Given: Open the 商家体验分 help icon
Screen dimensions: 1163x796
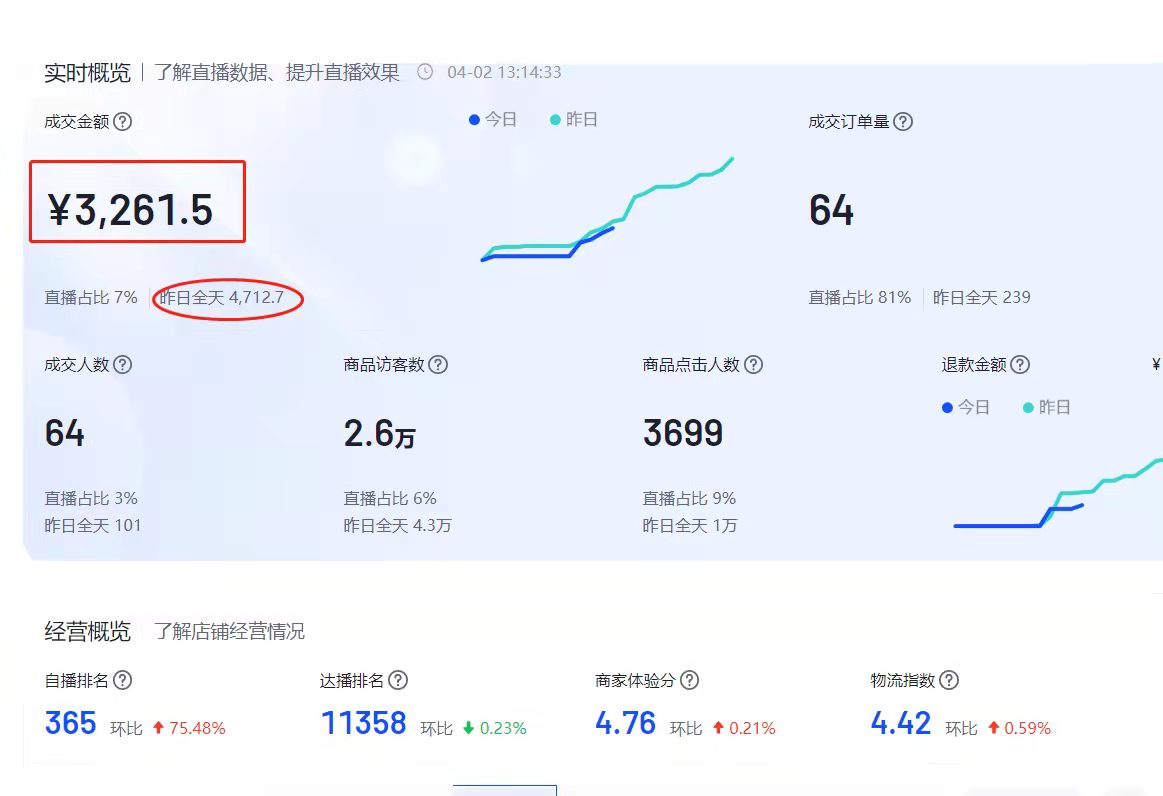Looking at the screenshot, I should coord(689,680).
